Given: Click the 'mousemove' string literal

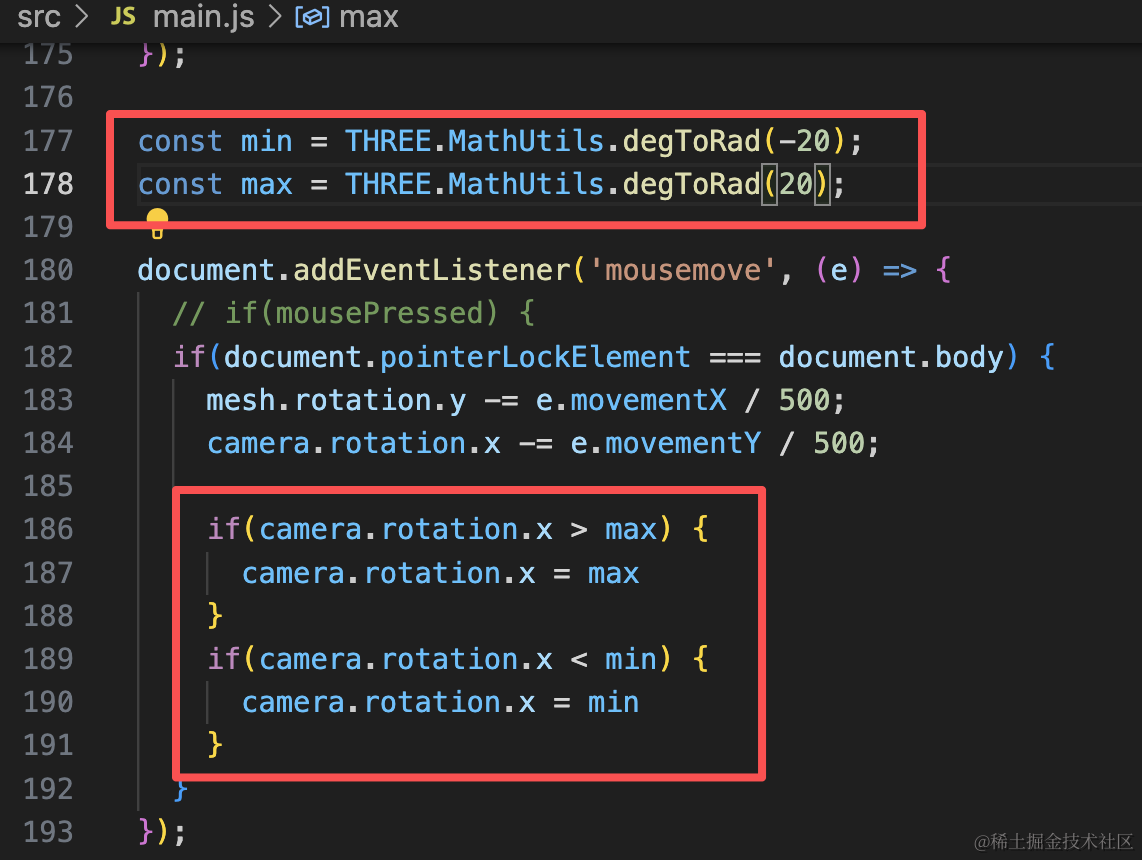Looking at the screenshot, I should point(683,270).
